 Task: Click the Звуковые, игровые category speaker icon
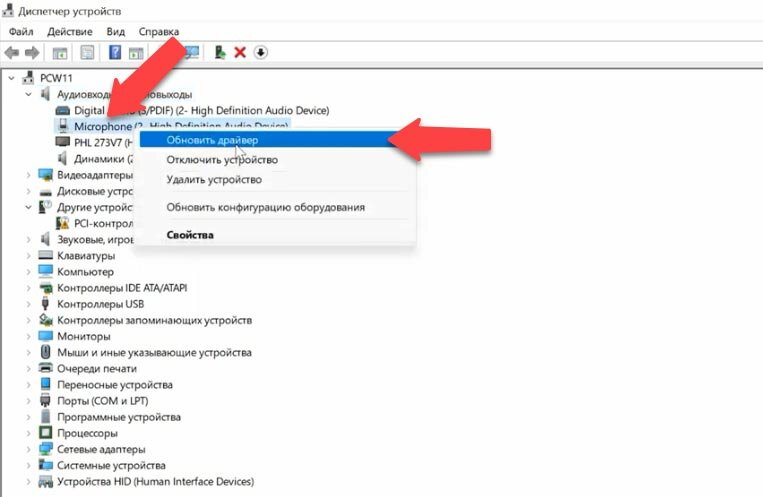pyautogui.click(x=45, y=239)
